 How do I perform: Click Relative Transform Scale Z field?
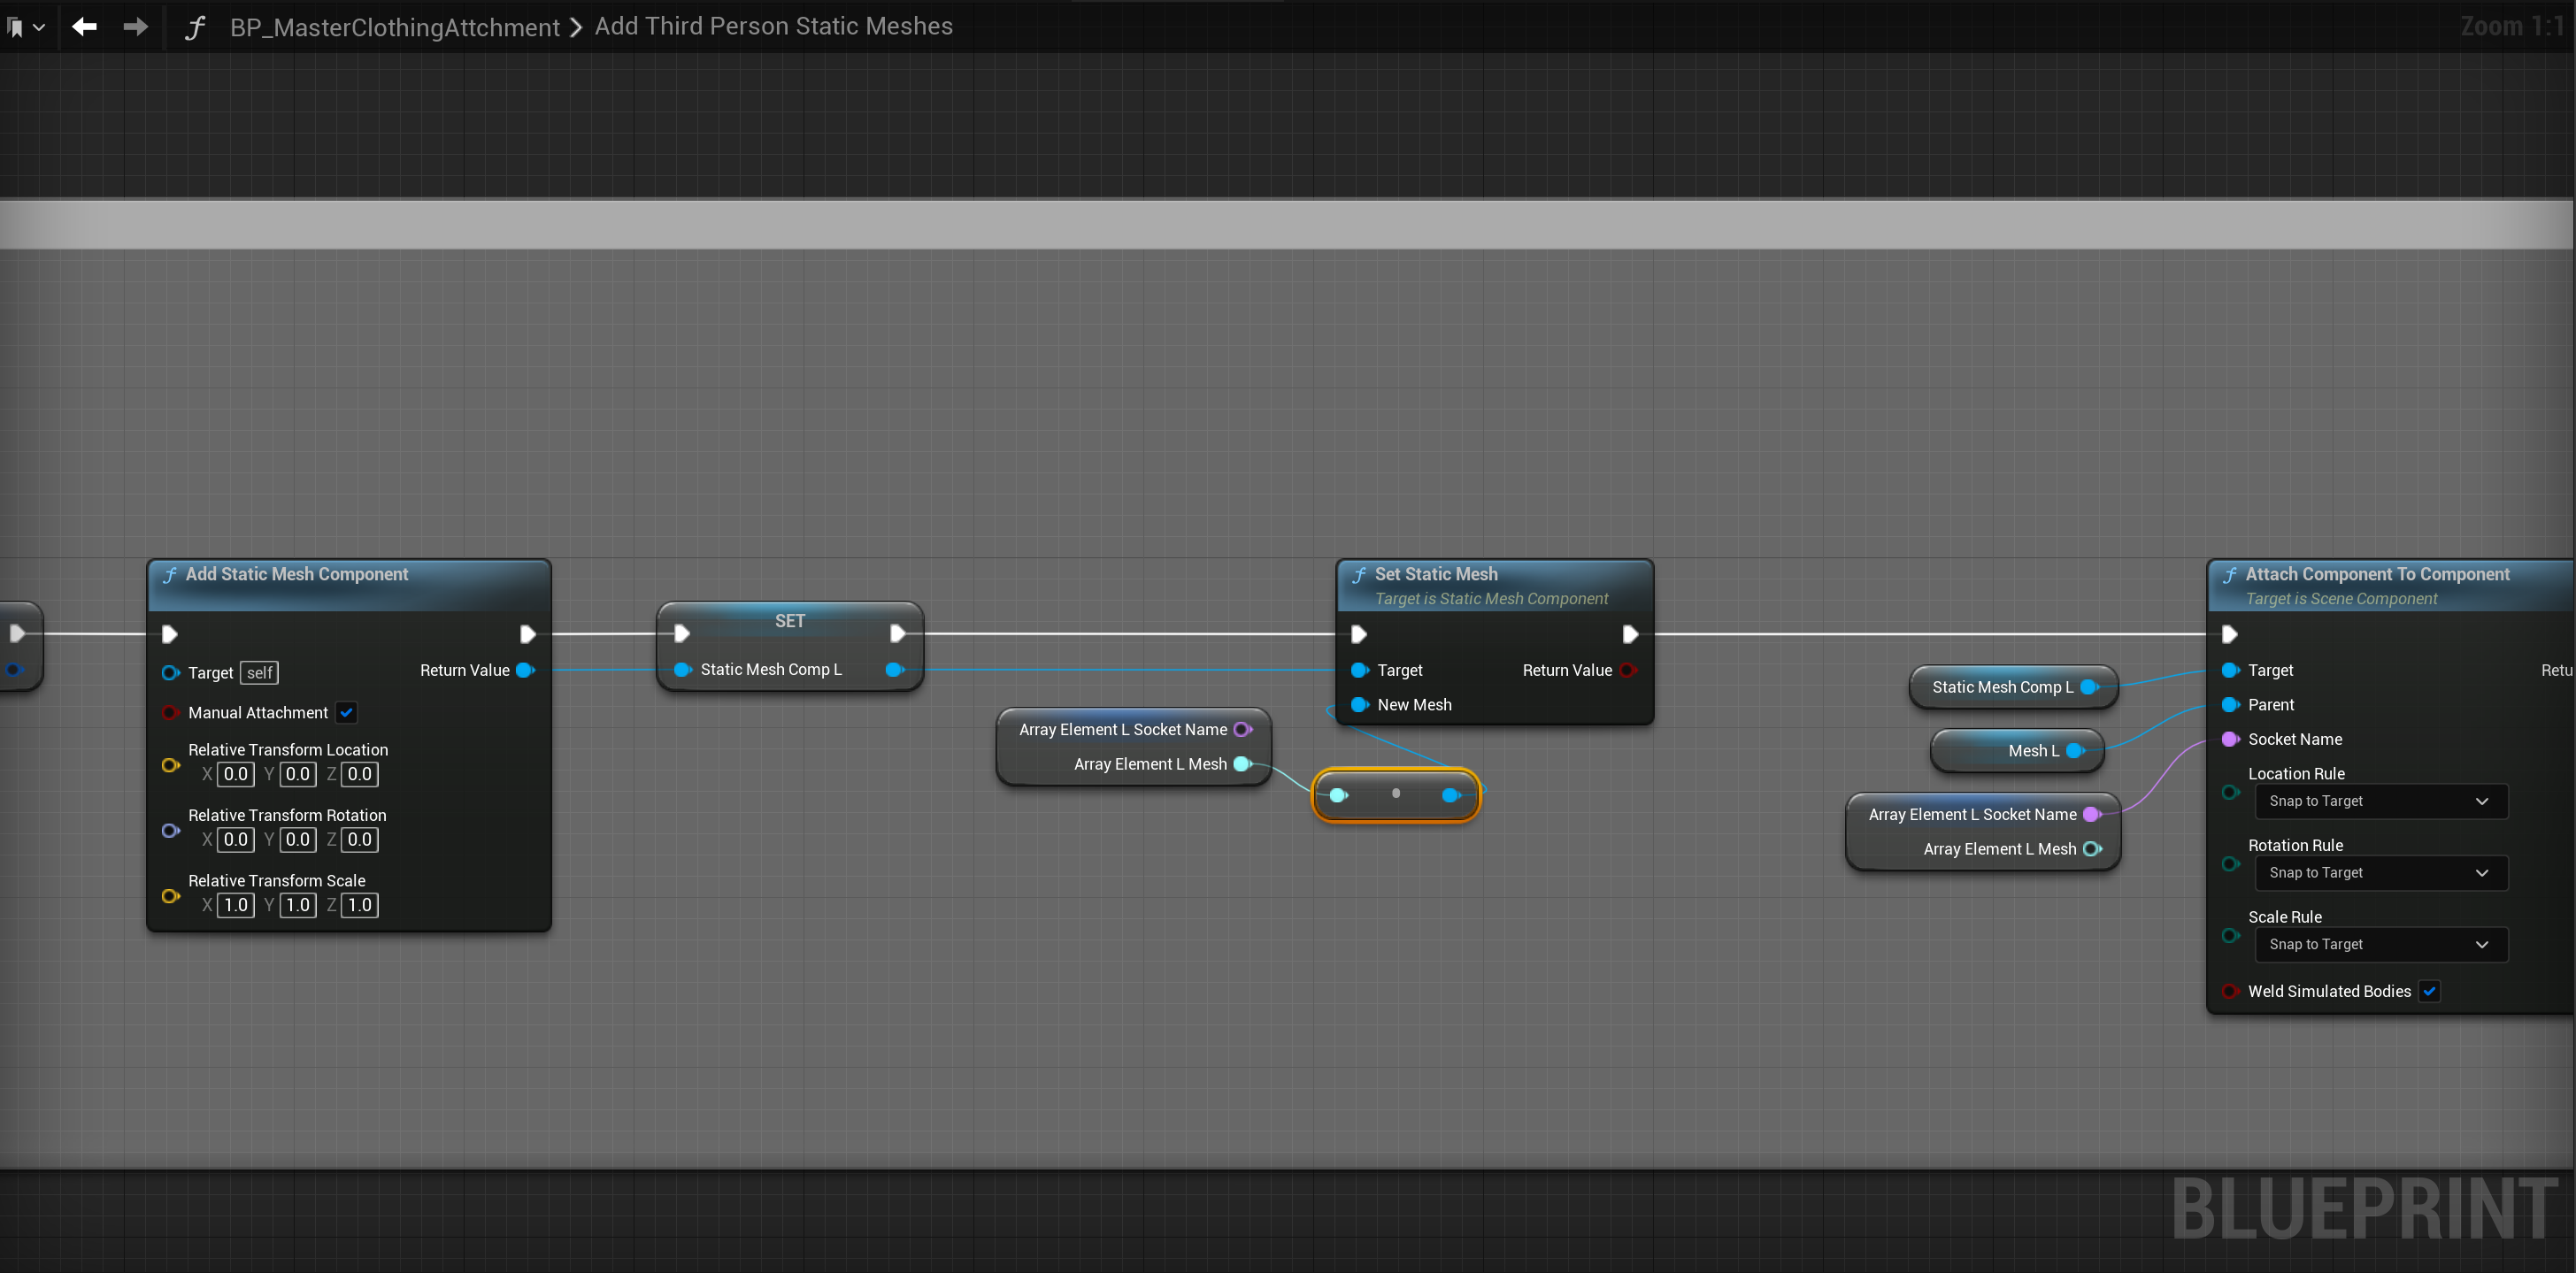coord(359,905)
